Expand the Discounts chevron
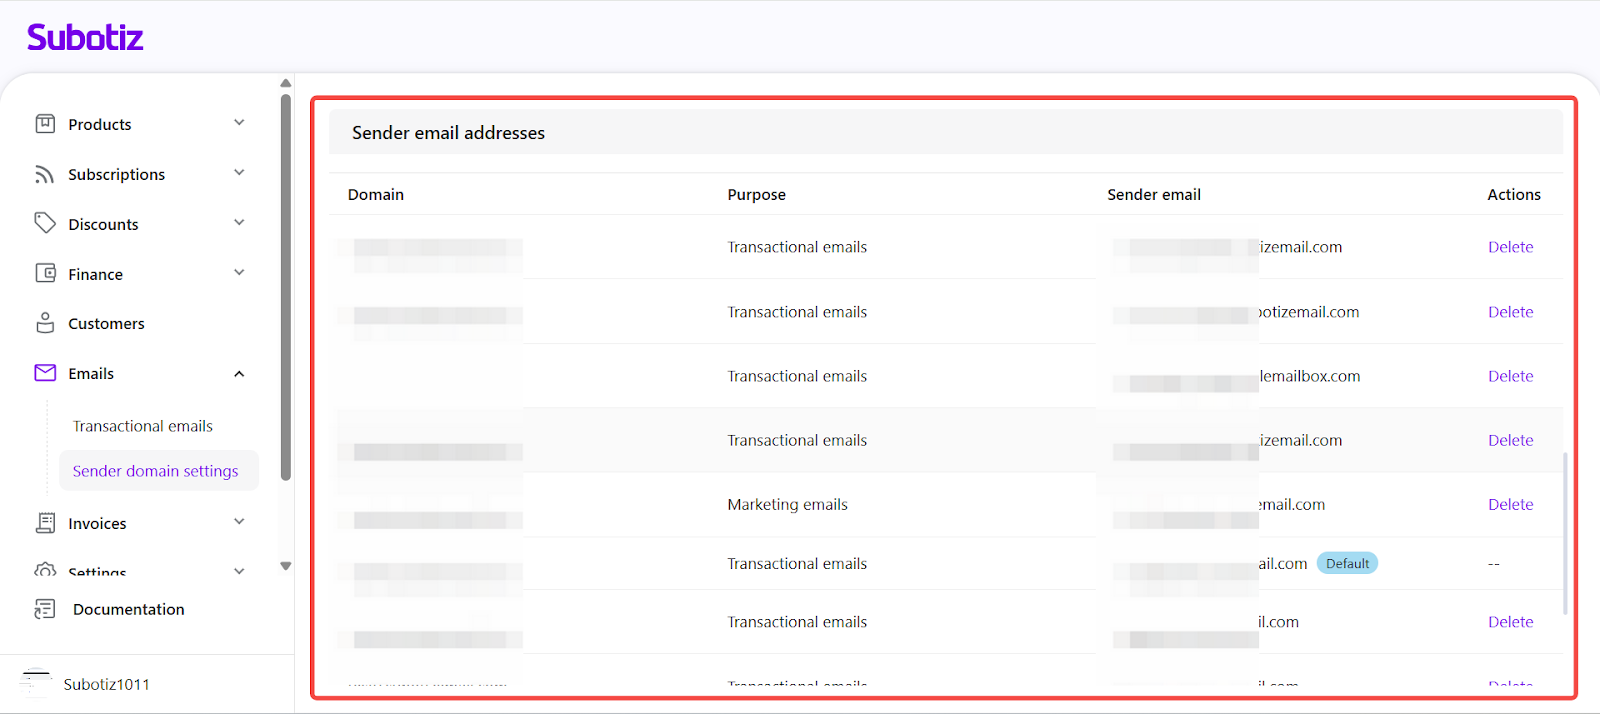 click(239, 223)
